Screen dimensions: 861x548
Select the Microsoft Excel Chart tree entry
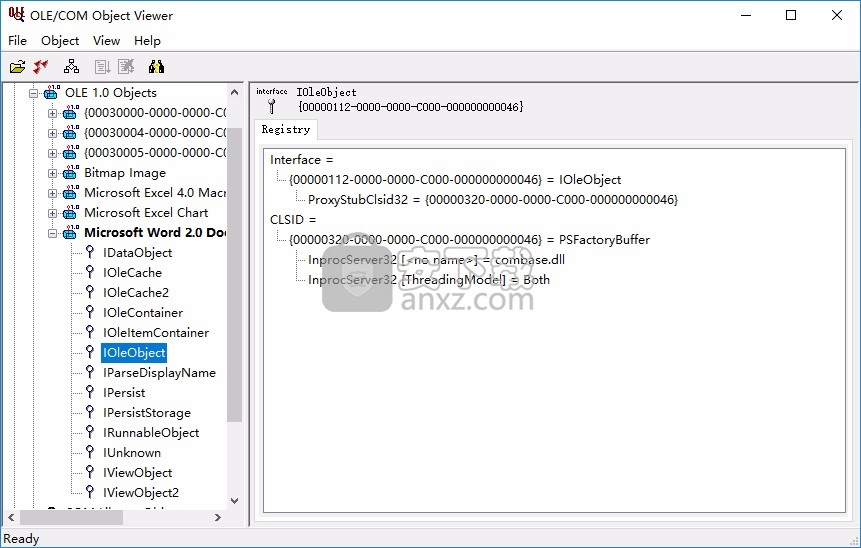146,213
